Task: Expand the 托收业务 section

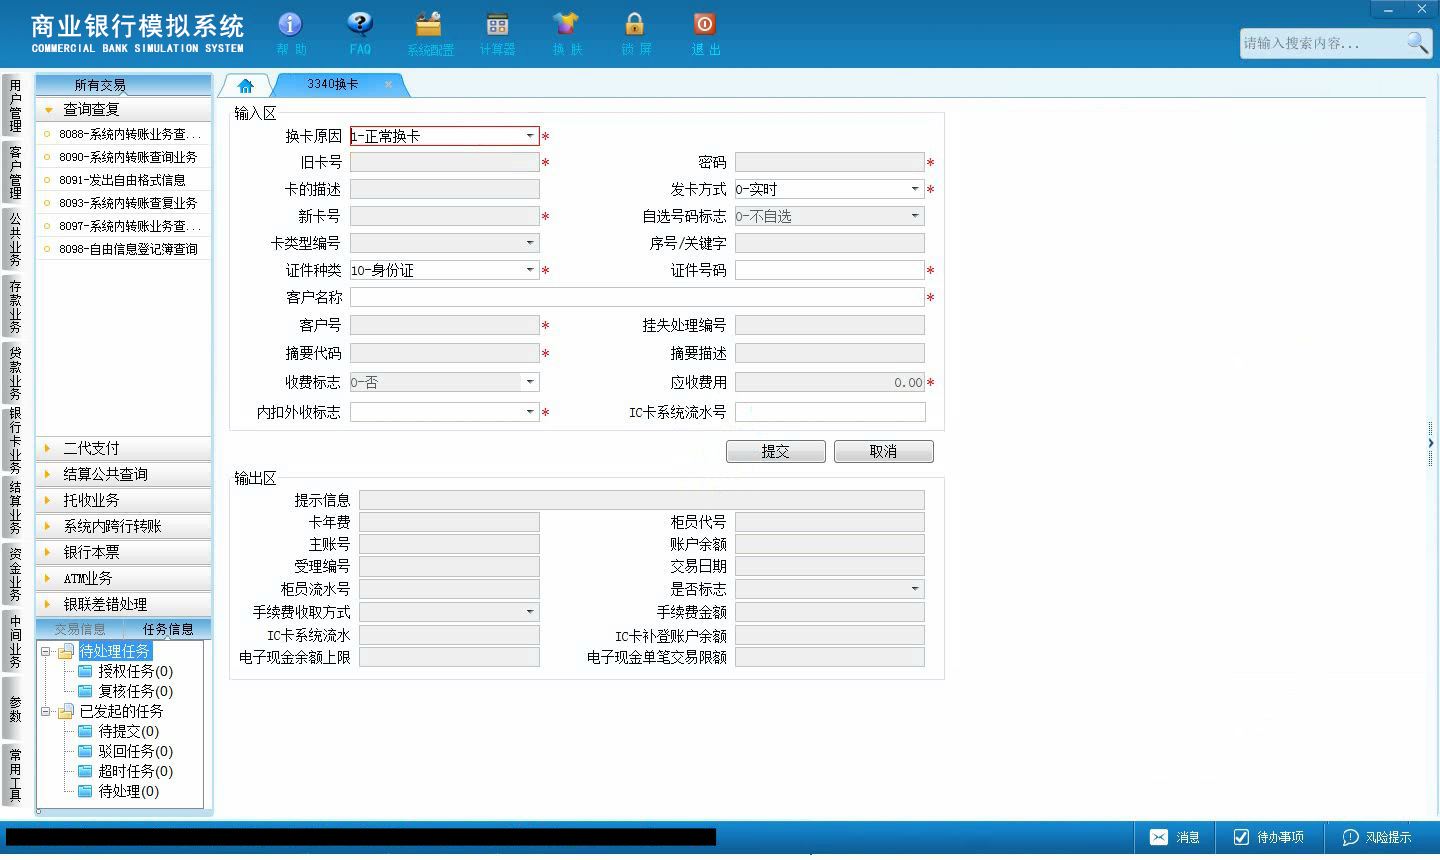Action: [x=124, y=500]
